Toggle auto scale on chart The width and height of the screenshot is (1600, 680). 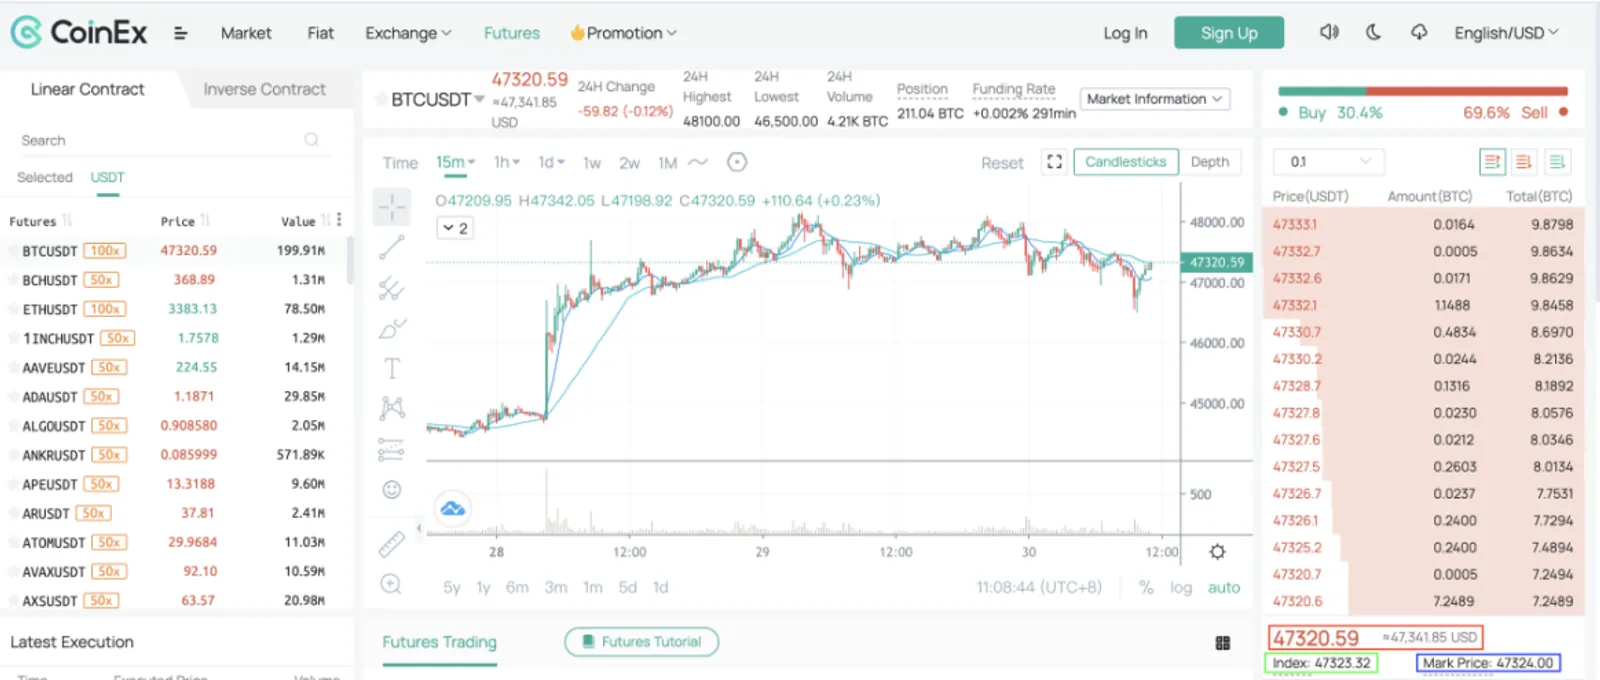coord(1224,588)
